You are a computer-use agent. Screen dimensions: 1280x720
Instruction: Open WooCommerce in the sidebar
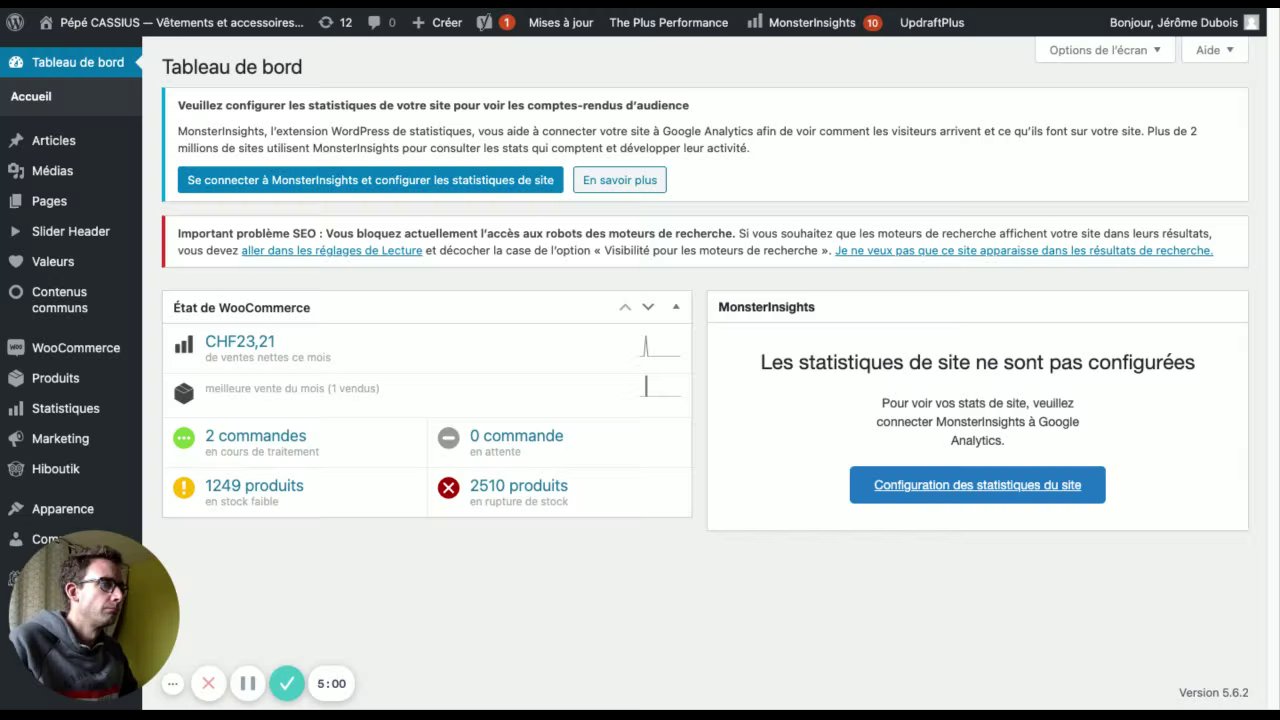click(71, 348)
